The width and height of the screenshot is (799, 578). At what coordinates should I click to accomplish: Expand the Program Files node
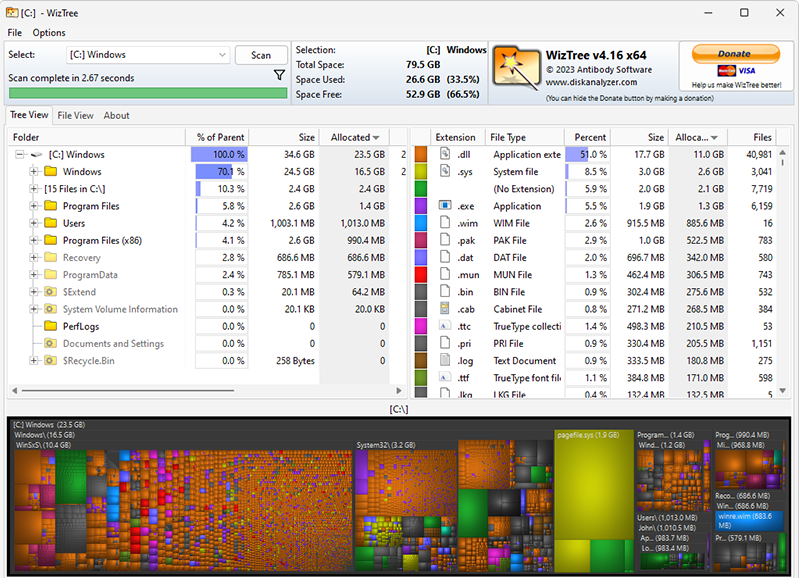[34, 206]
